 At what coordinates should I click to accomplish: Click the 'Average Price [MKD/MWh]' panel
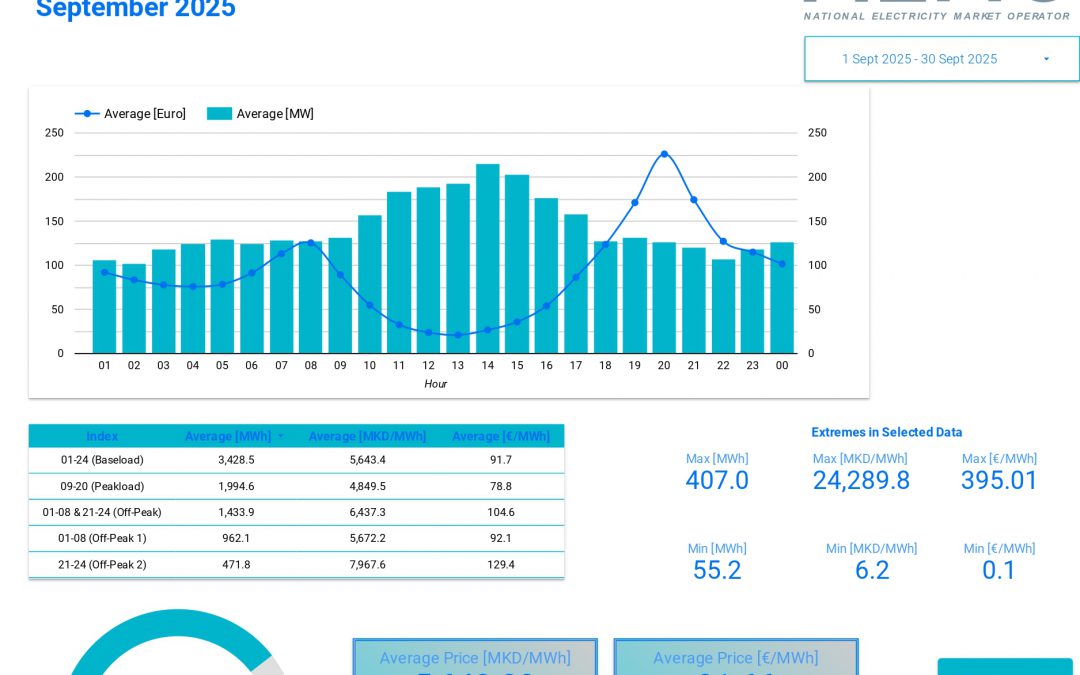coord(475,658)
